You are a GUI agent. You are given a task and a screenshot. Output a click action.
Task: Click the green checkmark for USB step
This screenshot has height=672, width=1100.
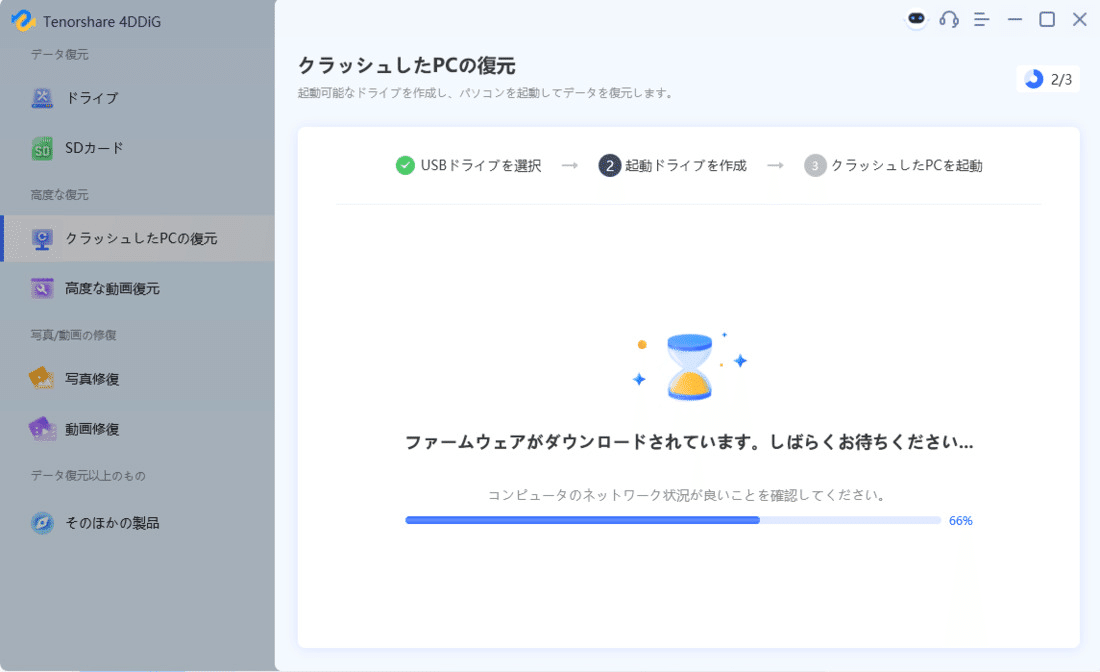pos(405,166)
